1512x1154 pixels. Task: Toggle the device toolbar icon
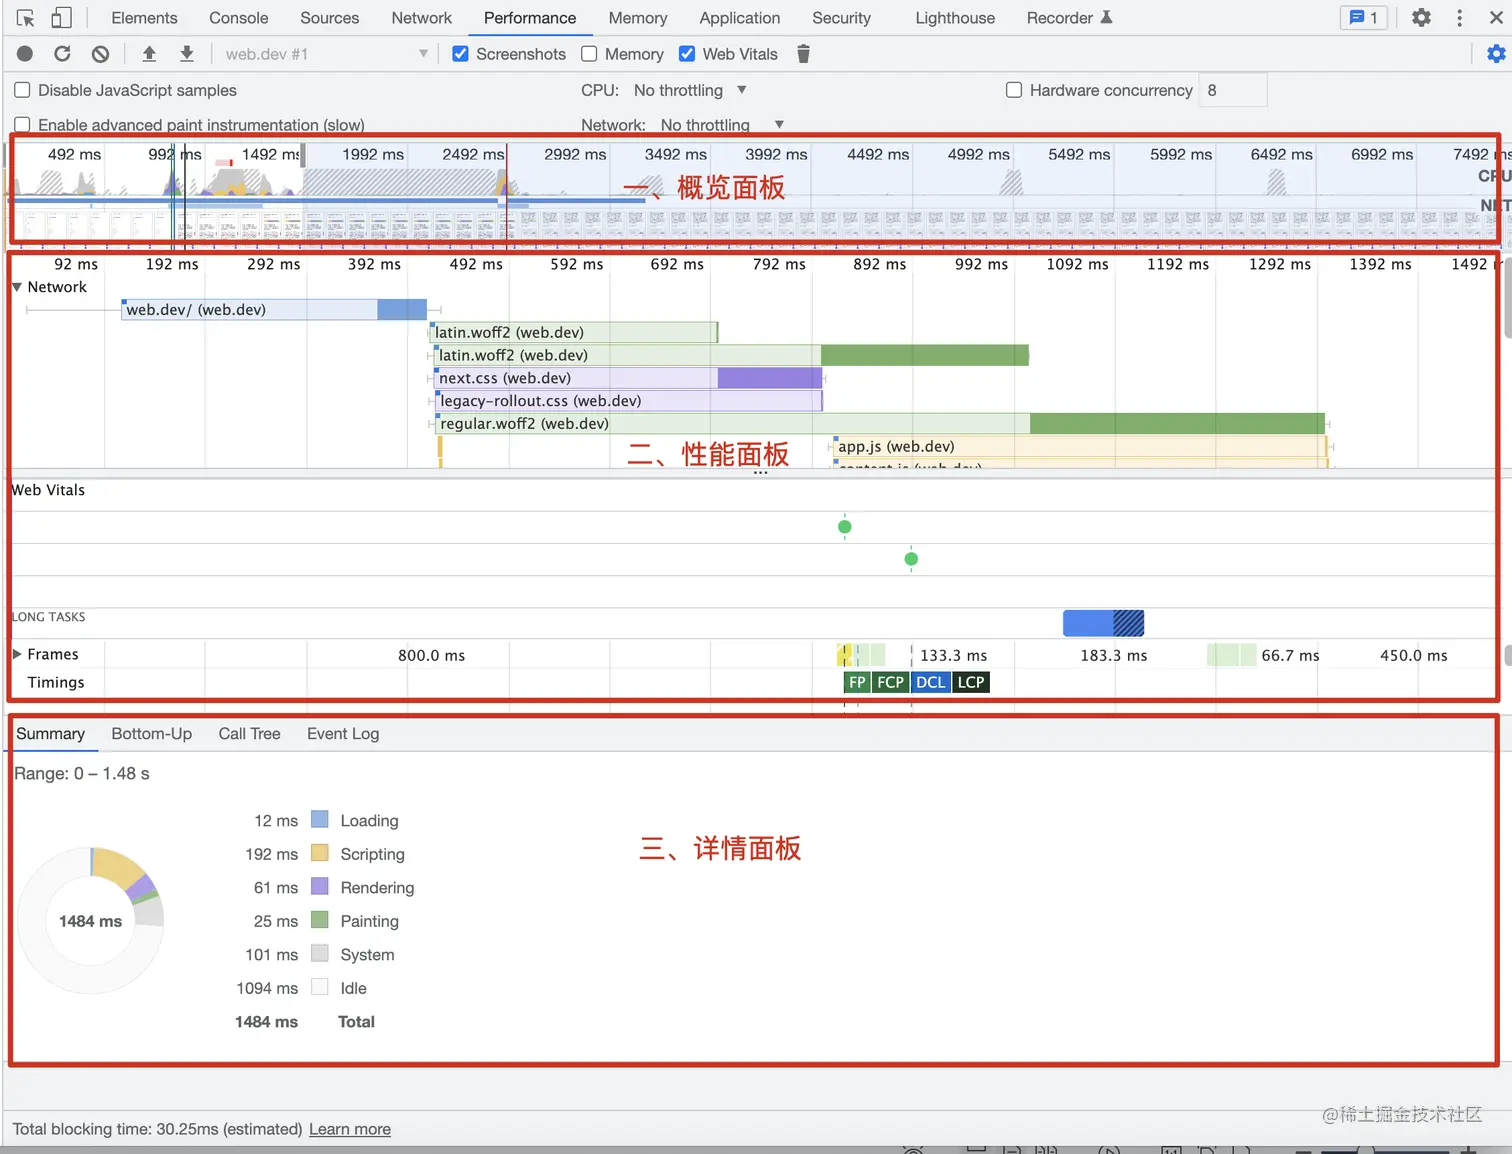[x=61, y=18]
